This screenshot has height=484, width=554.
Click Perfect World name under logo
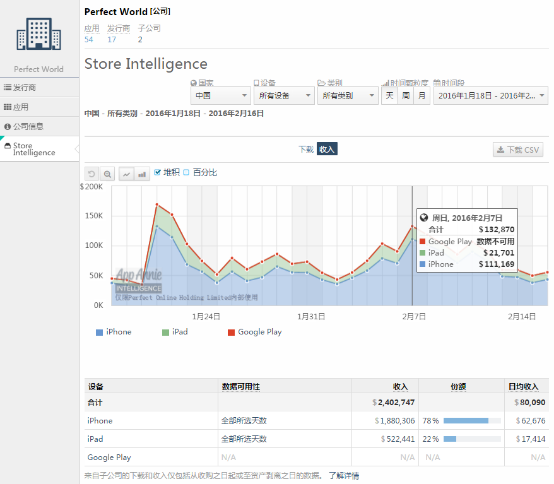39,69
